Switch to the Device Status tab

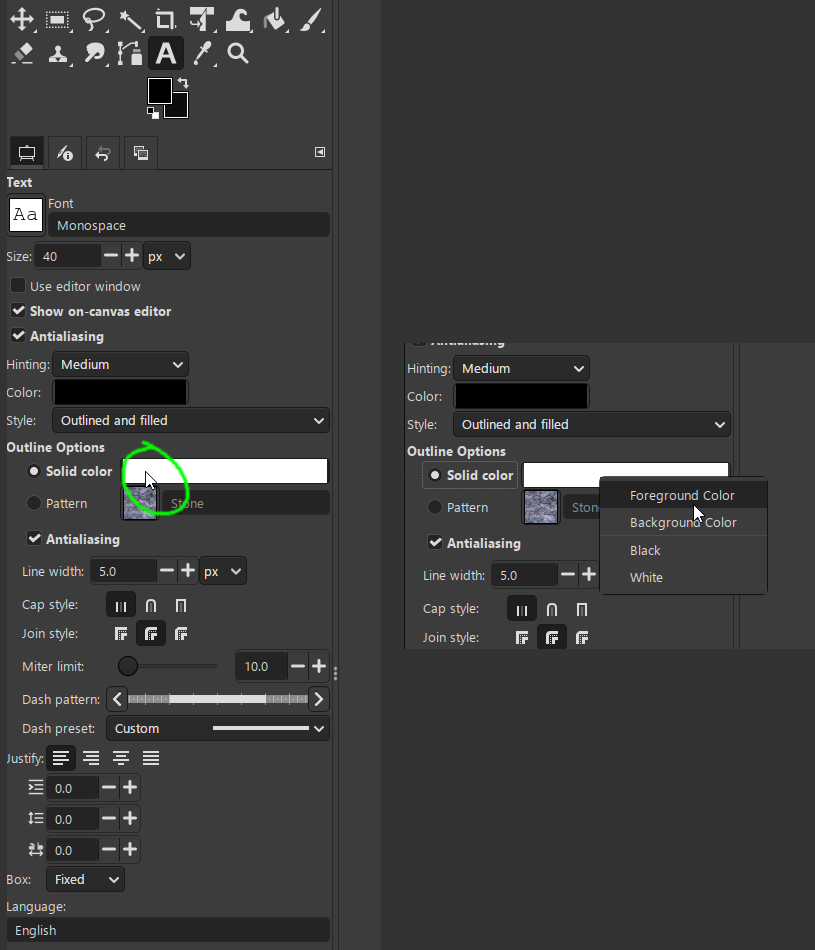[x=65, y=153]
